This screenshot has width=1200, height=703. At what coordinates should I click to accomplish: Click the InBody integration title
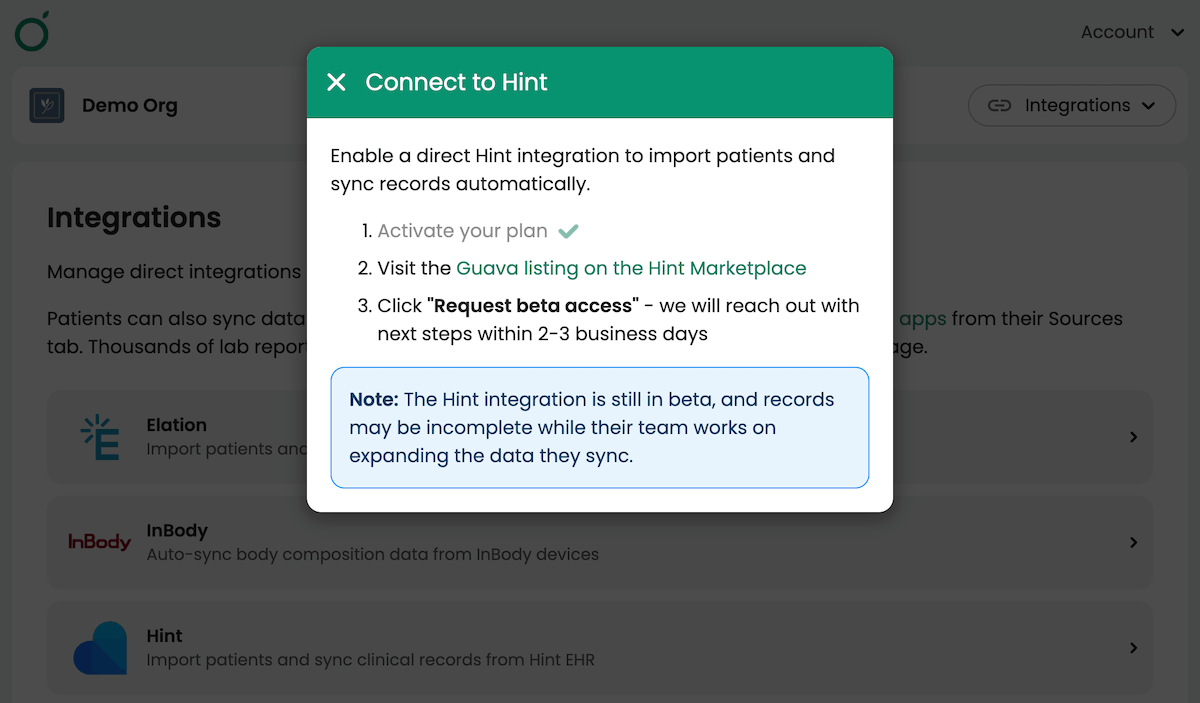pos(177,531)
